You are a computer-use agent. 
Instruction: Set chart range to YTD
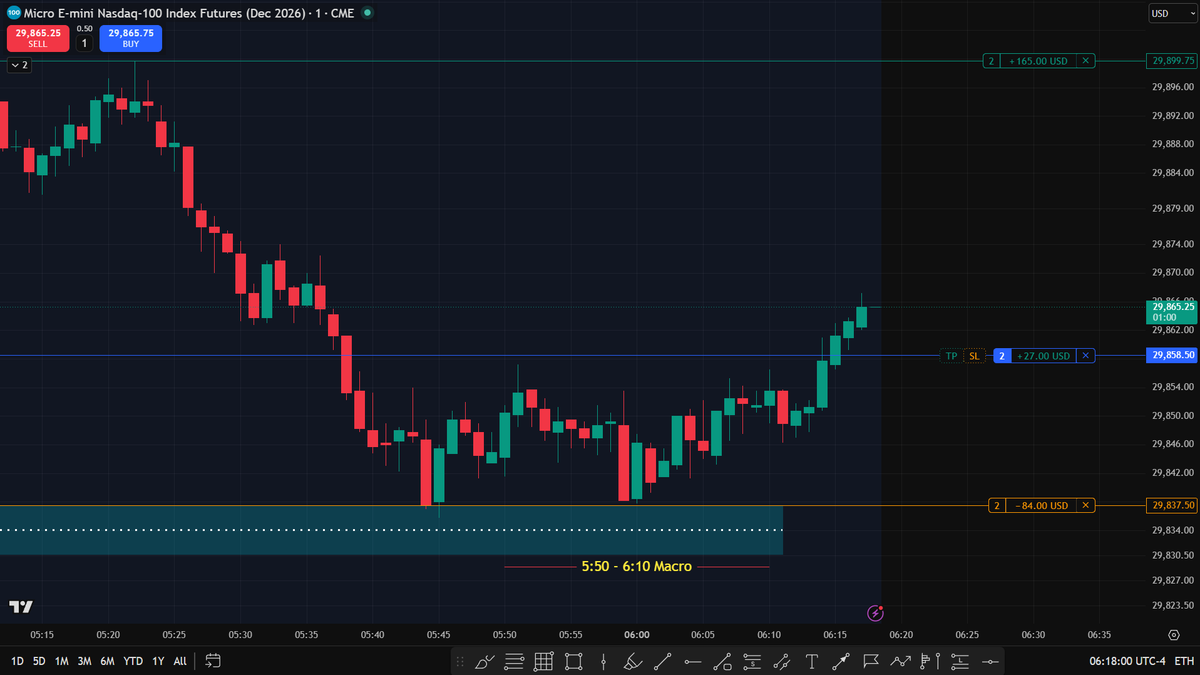click(133, 661)
